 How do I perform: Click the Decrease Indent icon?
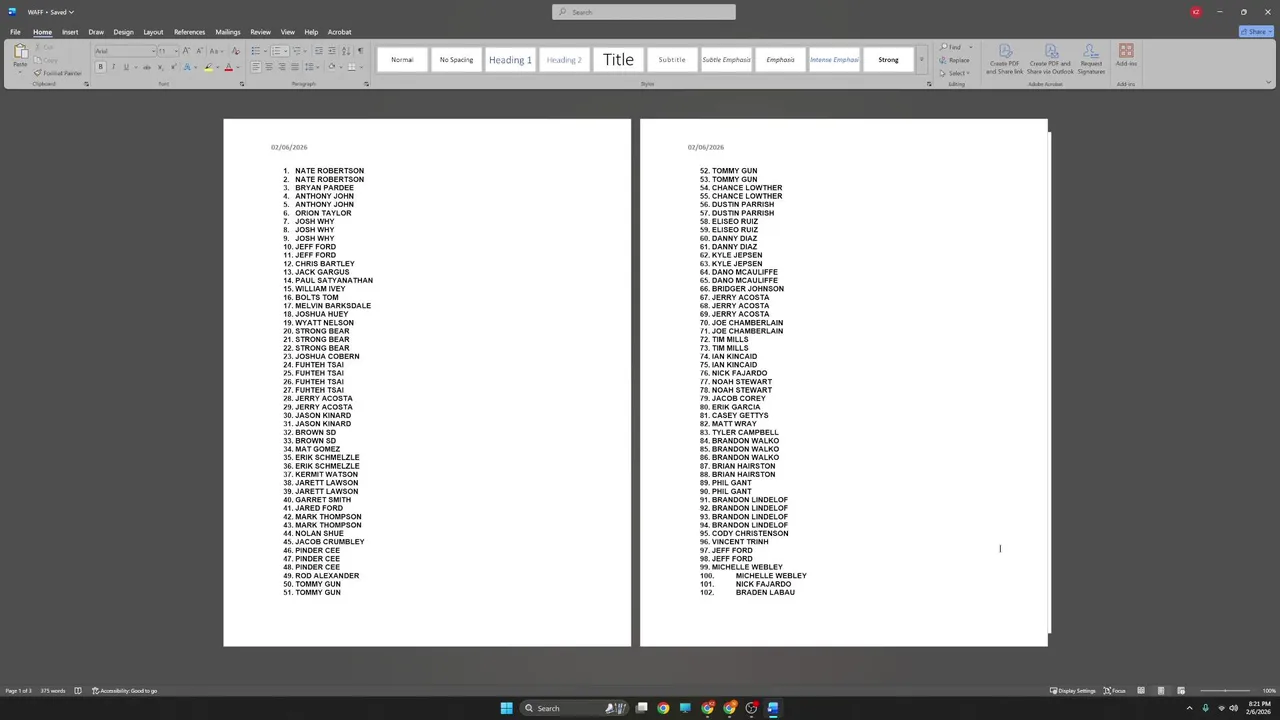point(318,51)
